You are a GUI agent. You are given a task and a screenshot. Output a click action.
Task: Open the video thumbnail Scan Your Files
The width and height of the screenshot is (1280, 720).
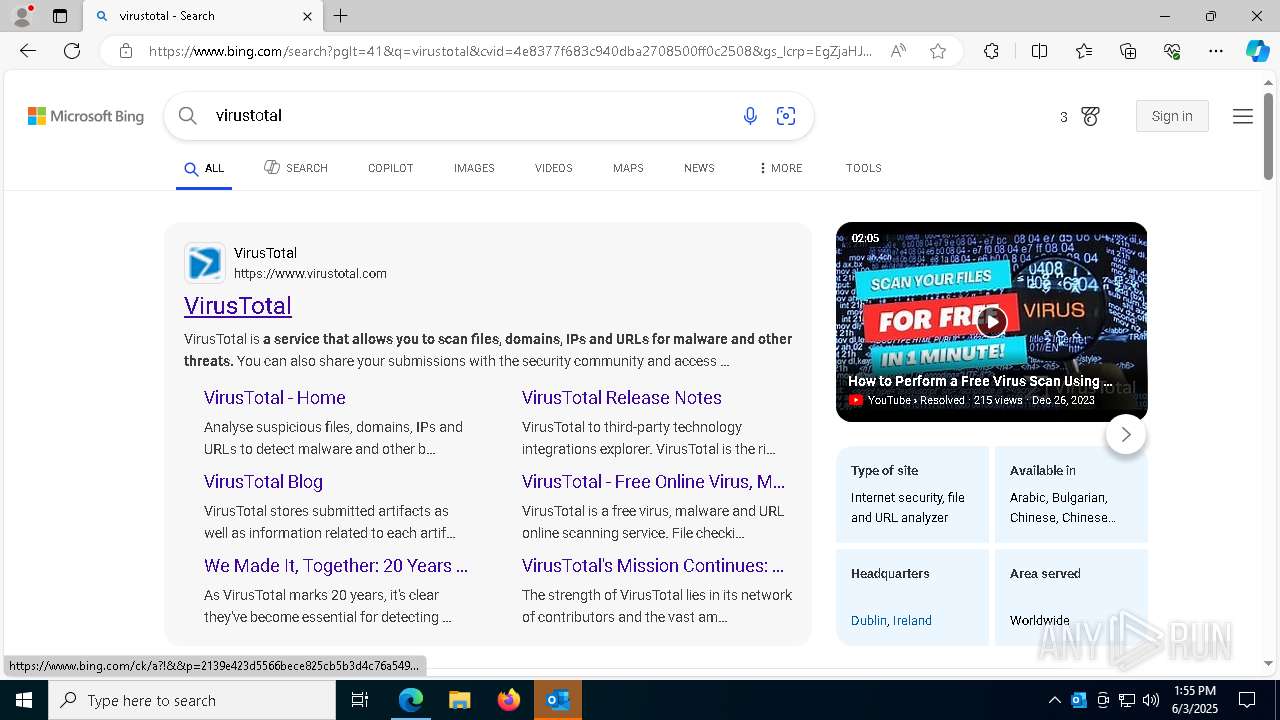[x=991, y=322]
